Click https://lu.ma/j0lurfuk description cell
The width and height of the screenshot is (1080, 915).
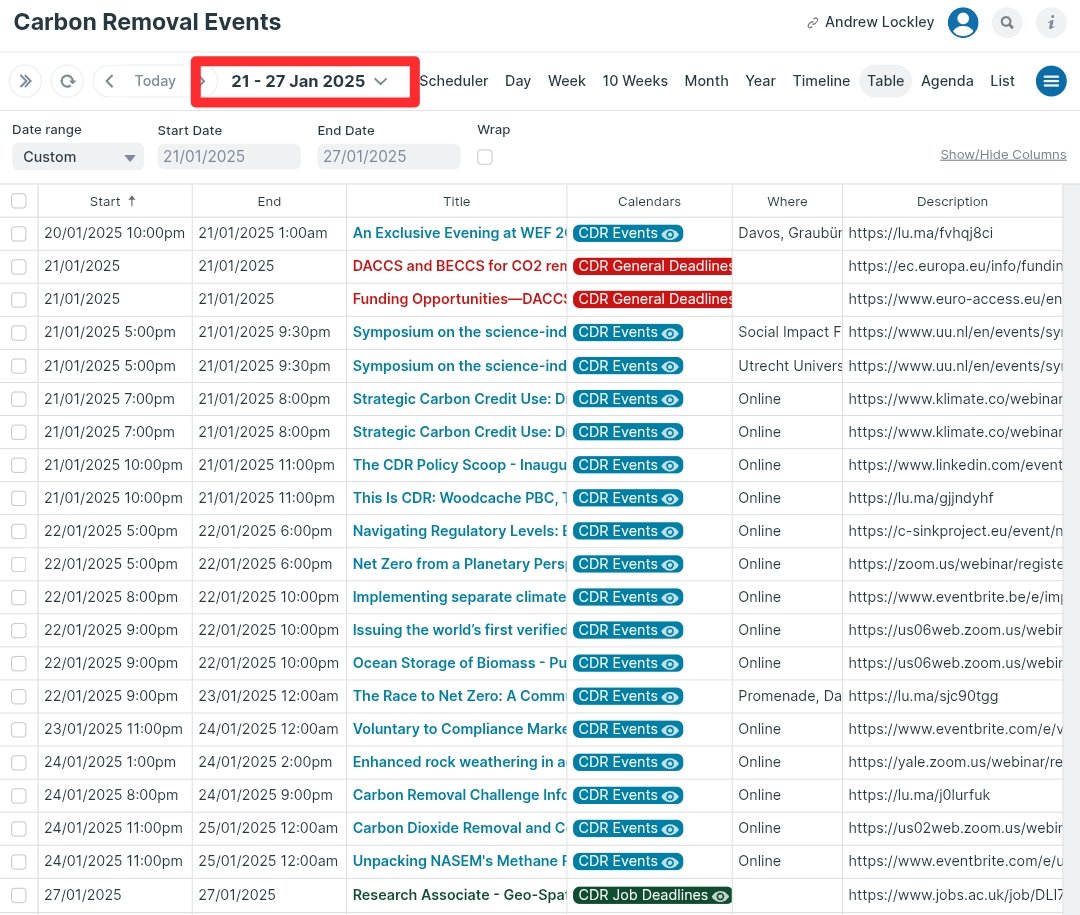point(919,796)
